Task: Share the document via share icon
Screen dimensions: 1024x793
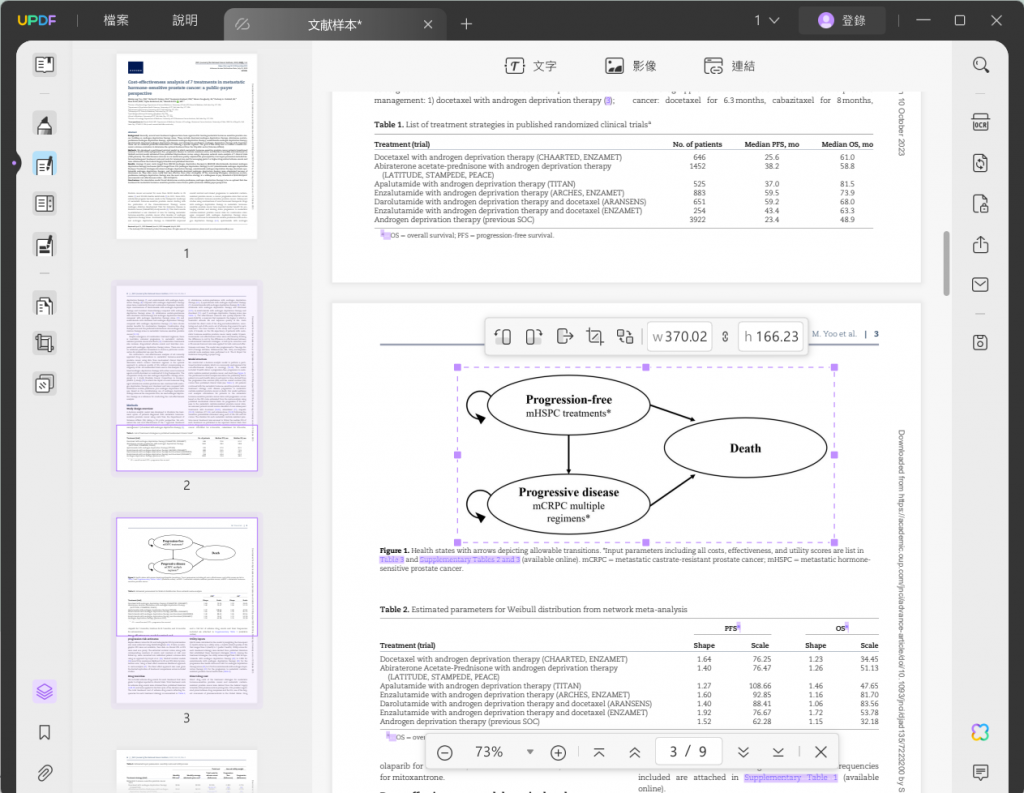Action: (x=980, y=245)
